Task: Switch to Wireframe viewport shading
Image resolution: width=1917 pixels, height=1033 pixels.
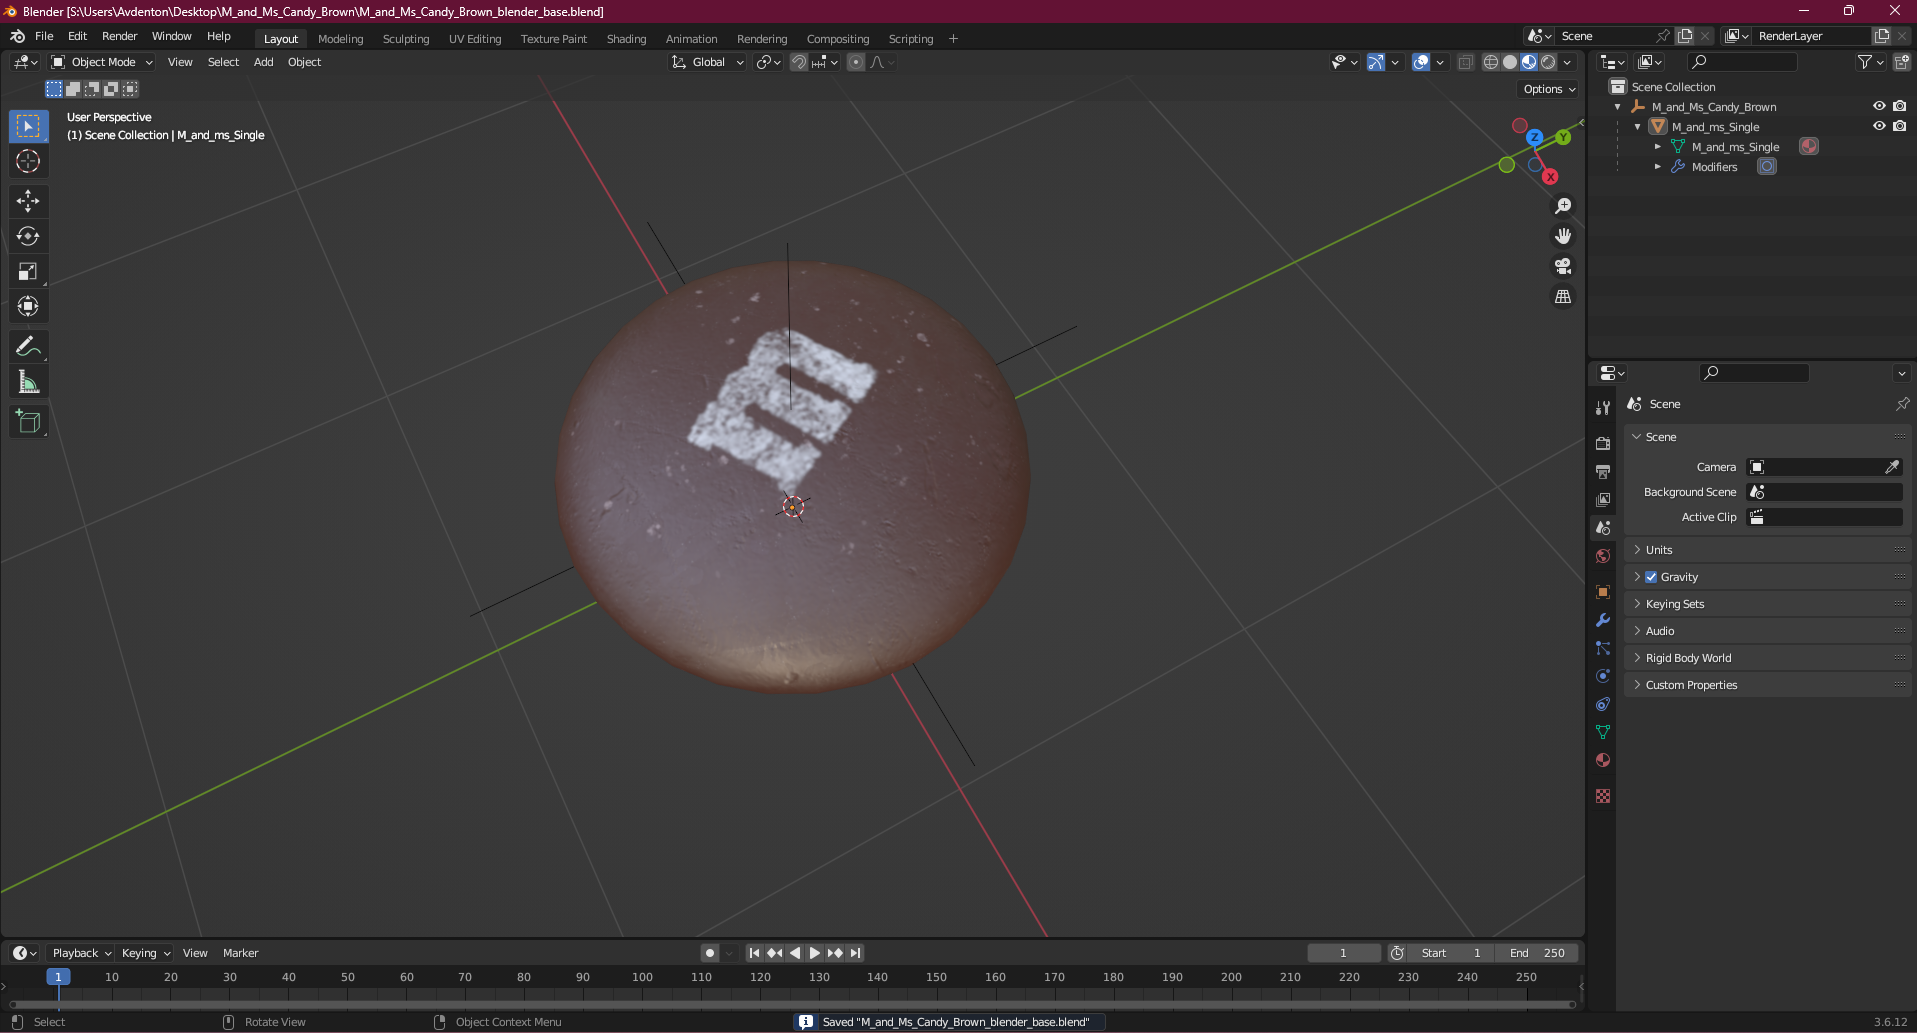Action: tap(1491, 62)
